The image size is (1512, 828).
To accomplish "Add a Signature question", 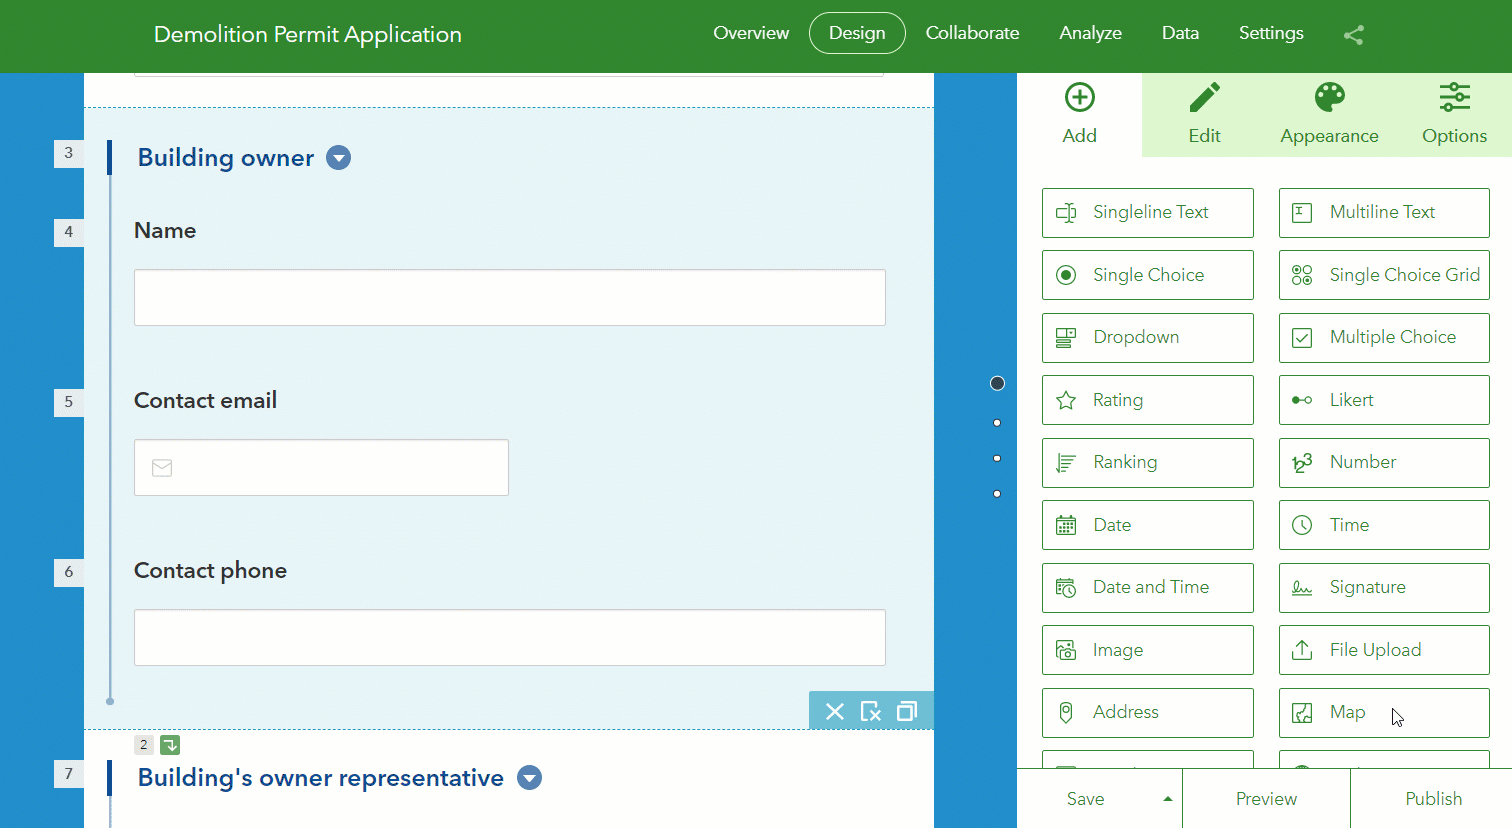I will pyautogui.click(x=1384, y=588).
